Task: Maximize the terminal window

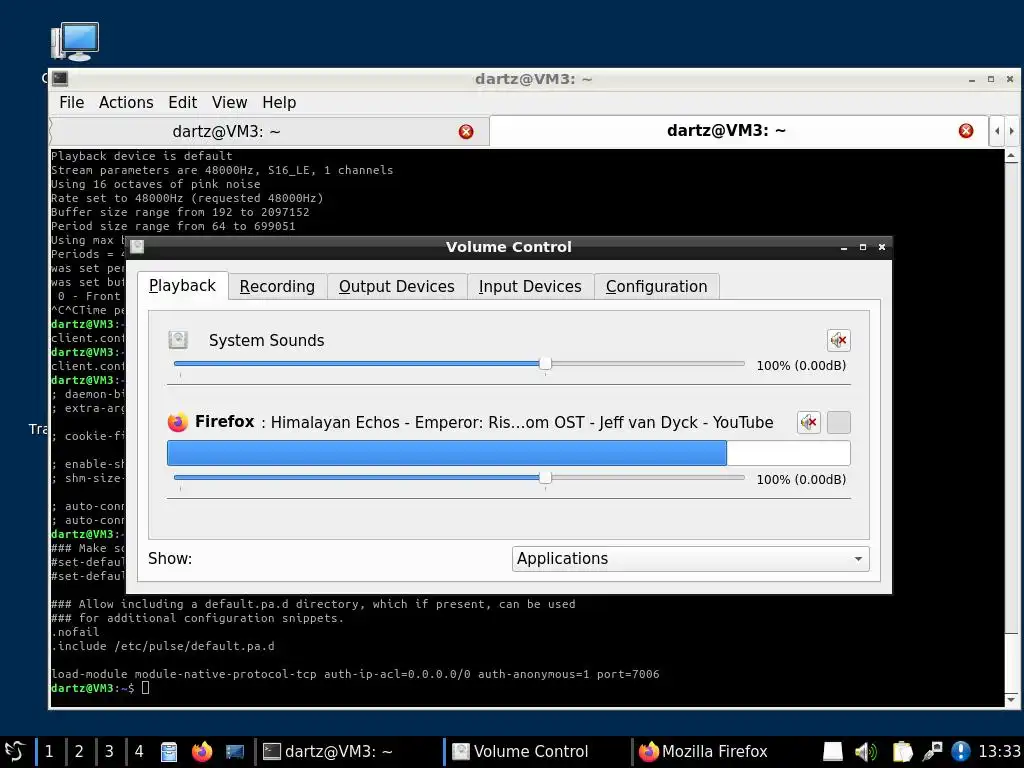Action: [991, 79]
